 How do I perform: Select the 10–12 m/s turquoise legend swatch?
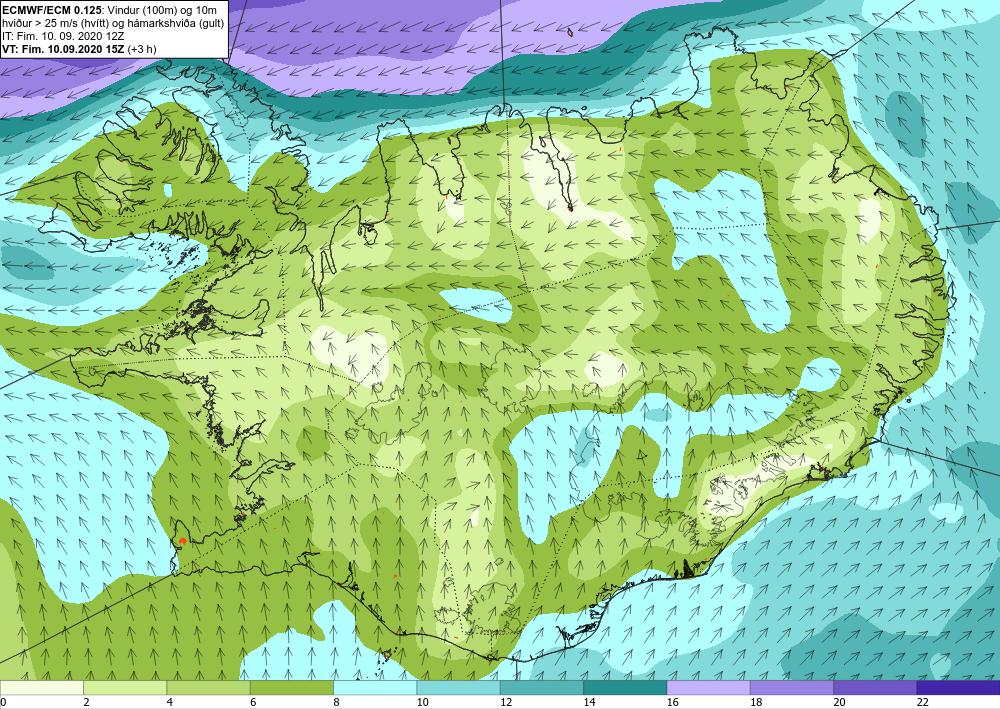click(x=459, y=687)
